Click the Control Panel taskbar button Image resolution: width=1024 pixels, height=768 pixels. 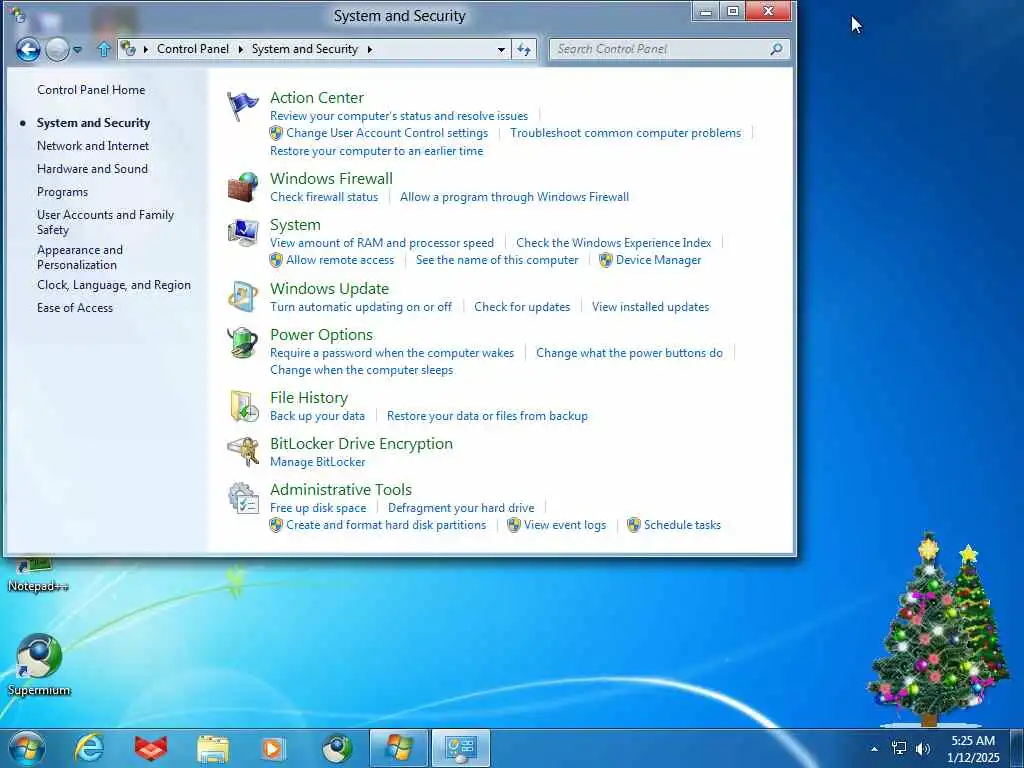coord(460,748)
